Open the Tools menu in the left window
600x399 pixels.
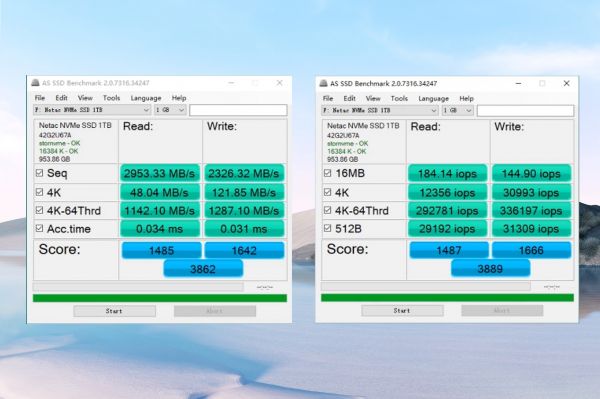coord(111,98)
